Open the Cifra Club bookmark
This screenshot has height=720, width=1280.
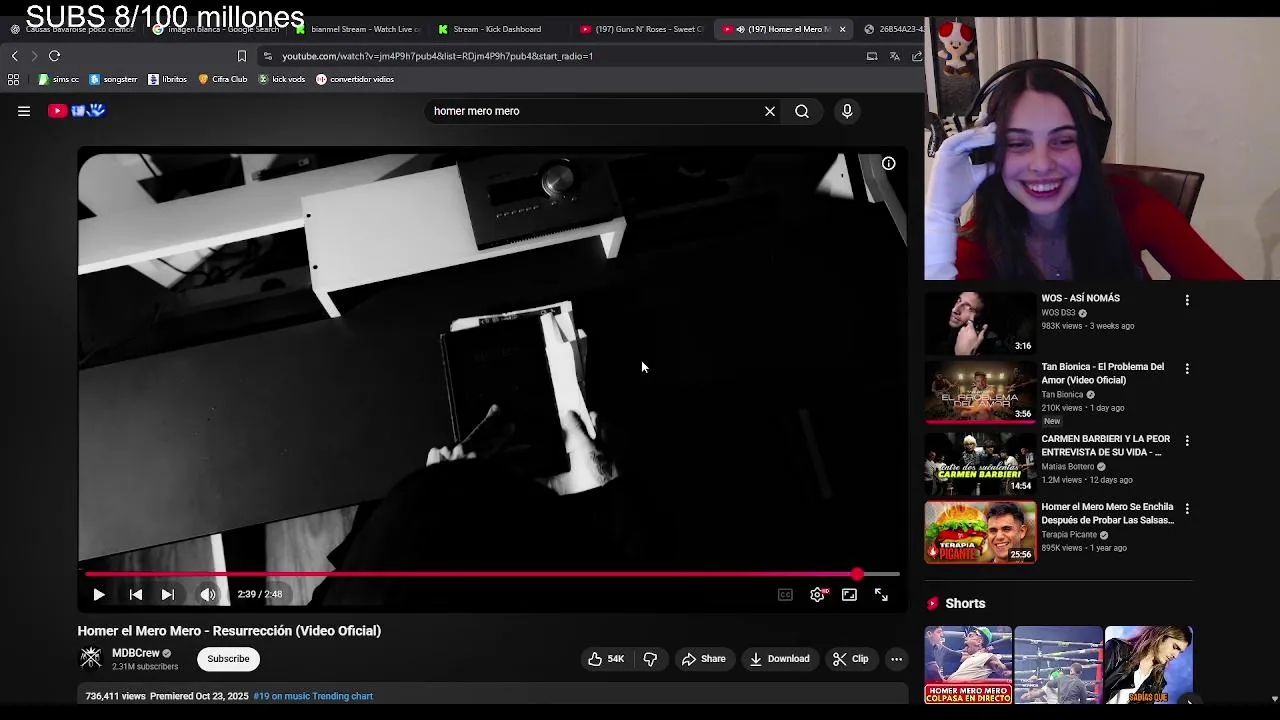coord(222,79)
